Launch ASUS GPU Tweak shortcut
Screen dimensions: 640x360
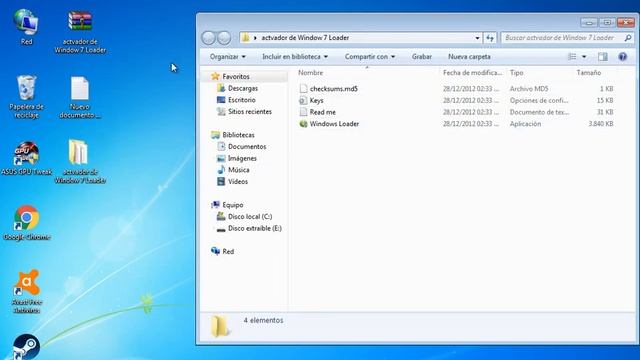27,158
